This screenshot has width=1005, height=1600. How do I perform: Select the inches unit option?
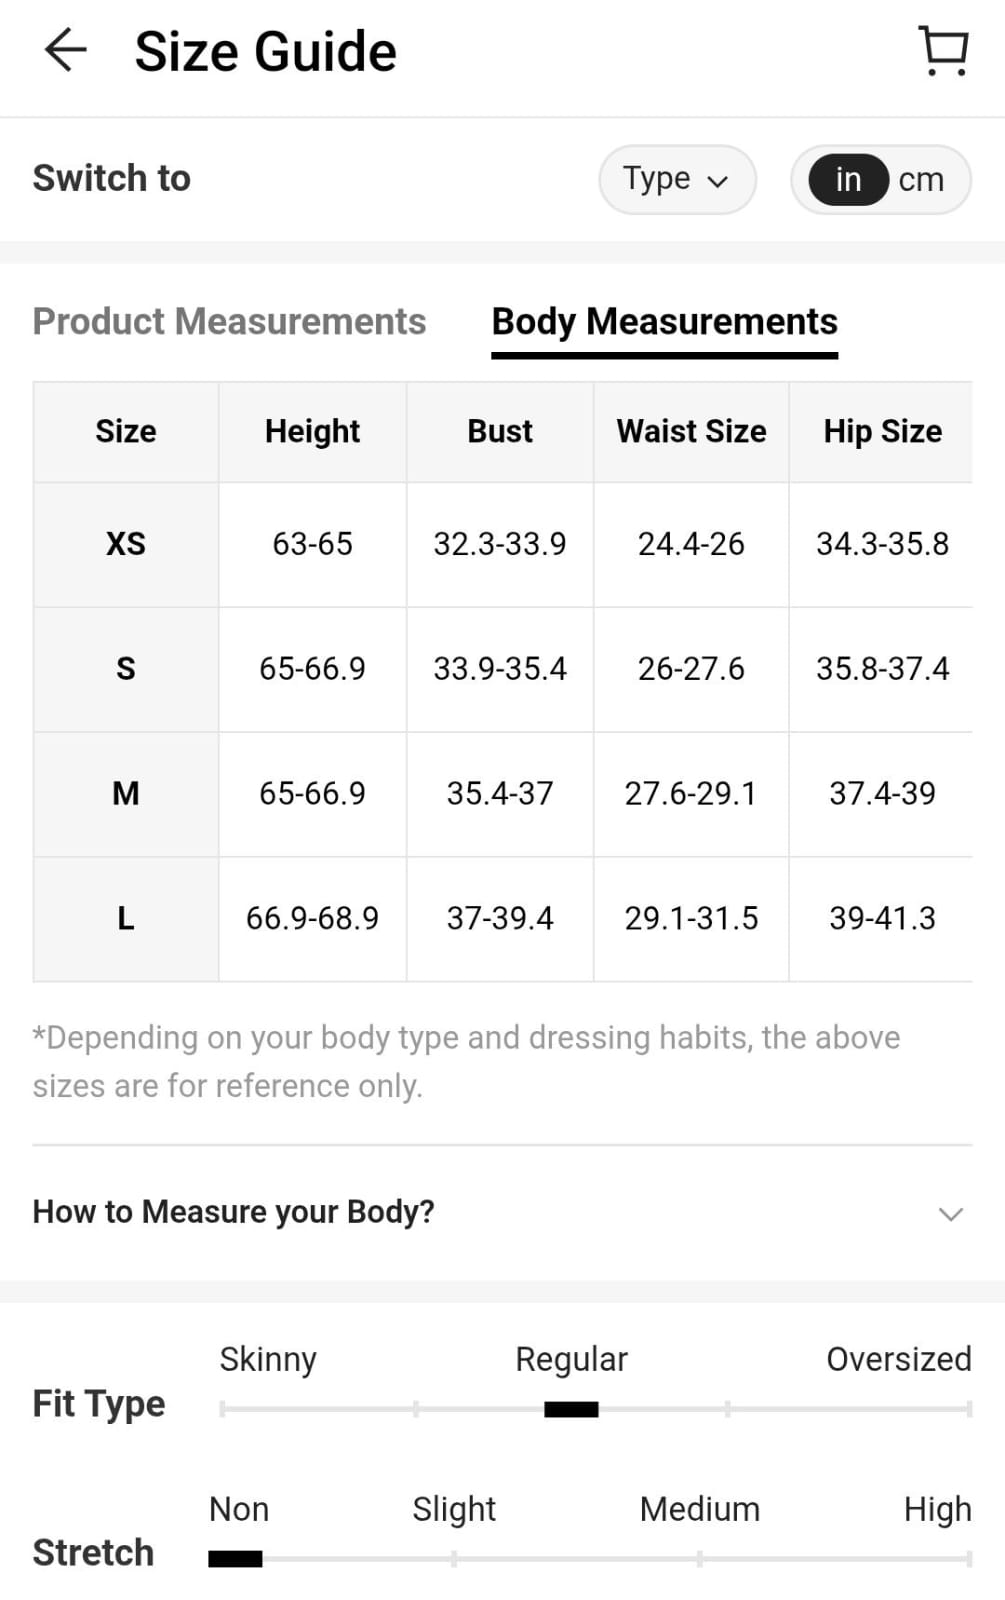pyautogui.click(x=848, y=180)
